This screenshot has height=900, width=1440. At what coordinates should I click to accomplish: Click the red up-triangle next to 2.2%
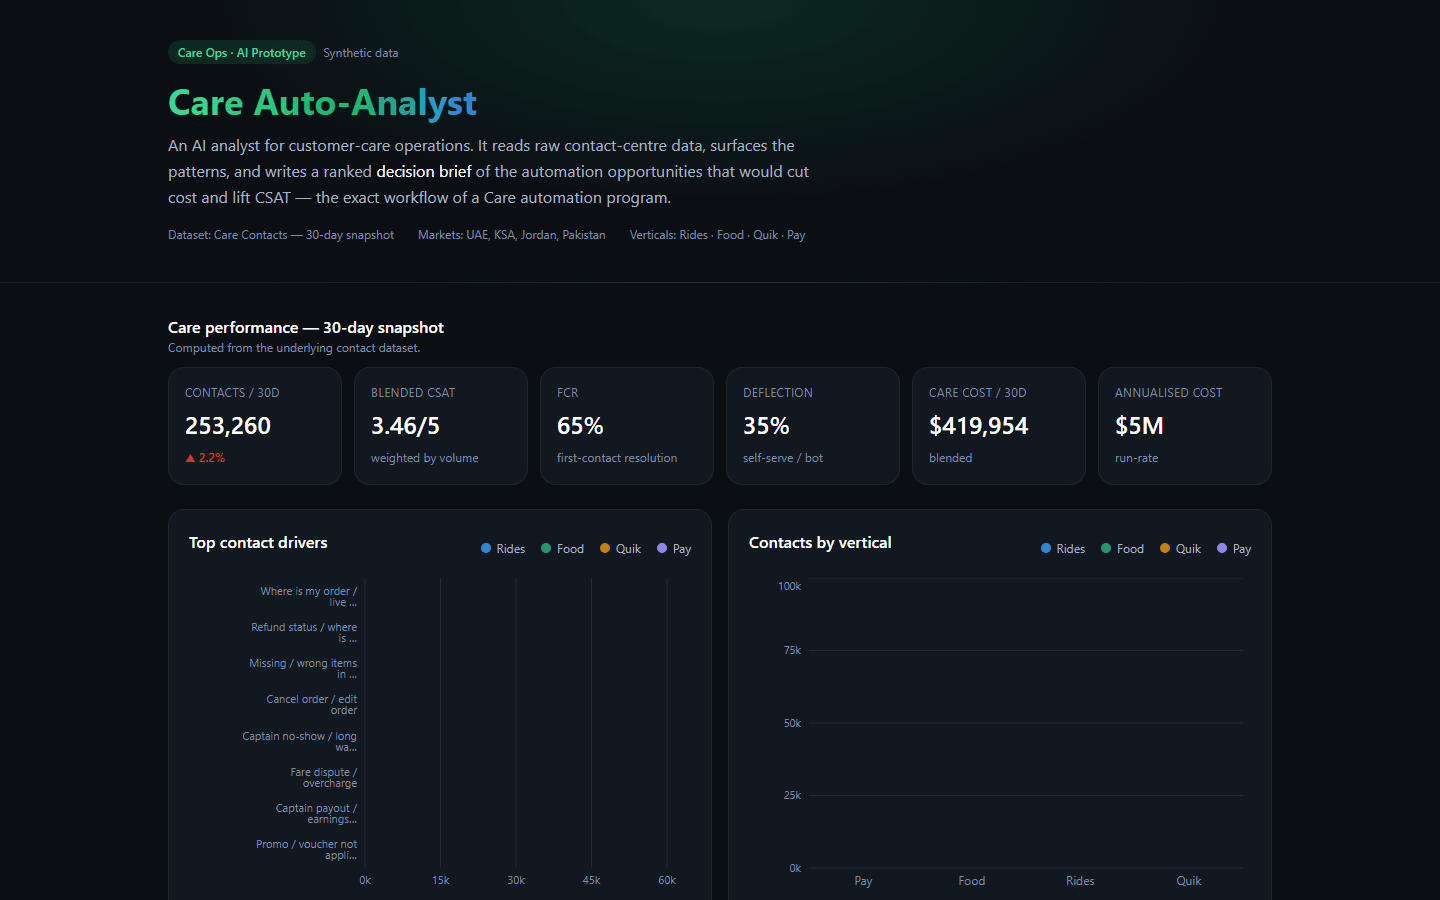[x=190, y=458]
